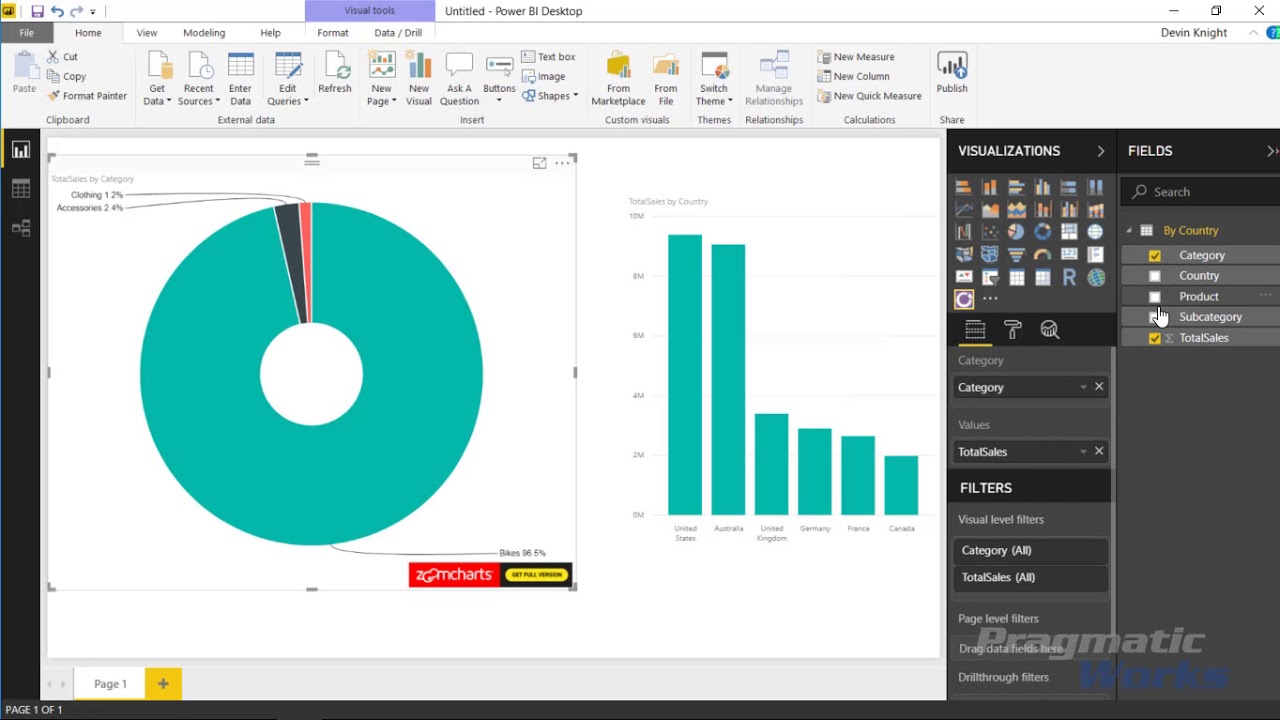Open More options on donut visual
Screen dimensions: 1280x720
562,163
